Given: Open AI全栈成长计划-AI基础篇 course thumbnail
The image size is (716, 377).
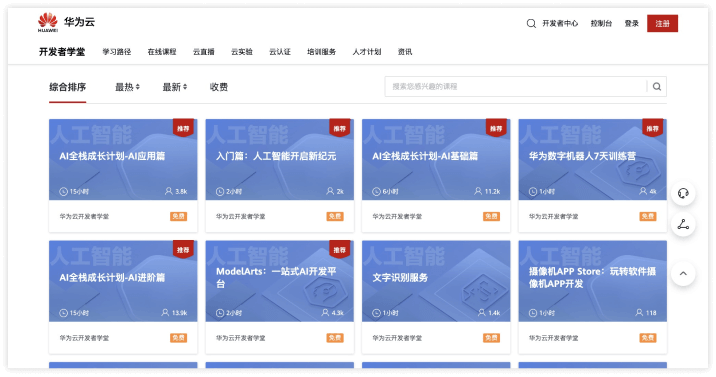Looking at the screenshot, I should [436, 159].
